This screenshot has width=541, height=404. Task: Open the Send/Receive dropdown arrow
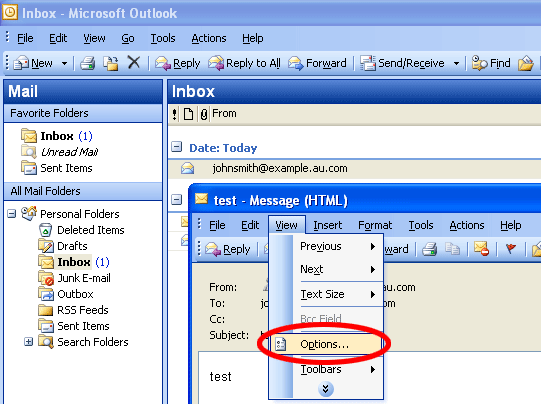[456, 63]
